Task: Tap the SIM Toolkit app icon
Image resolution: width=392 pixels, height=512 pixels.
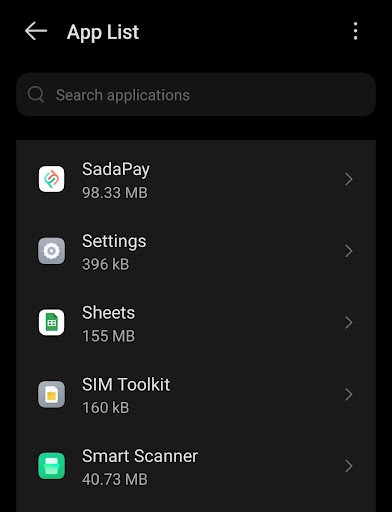Action: [51, 394]
